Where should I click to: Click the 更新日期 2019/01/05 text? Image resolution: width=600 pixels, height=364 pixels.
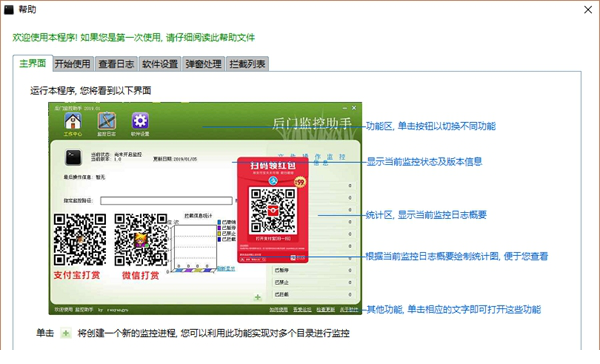175,159
